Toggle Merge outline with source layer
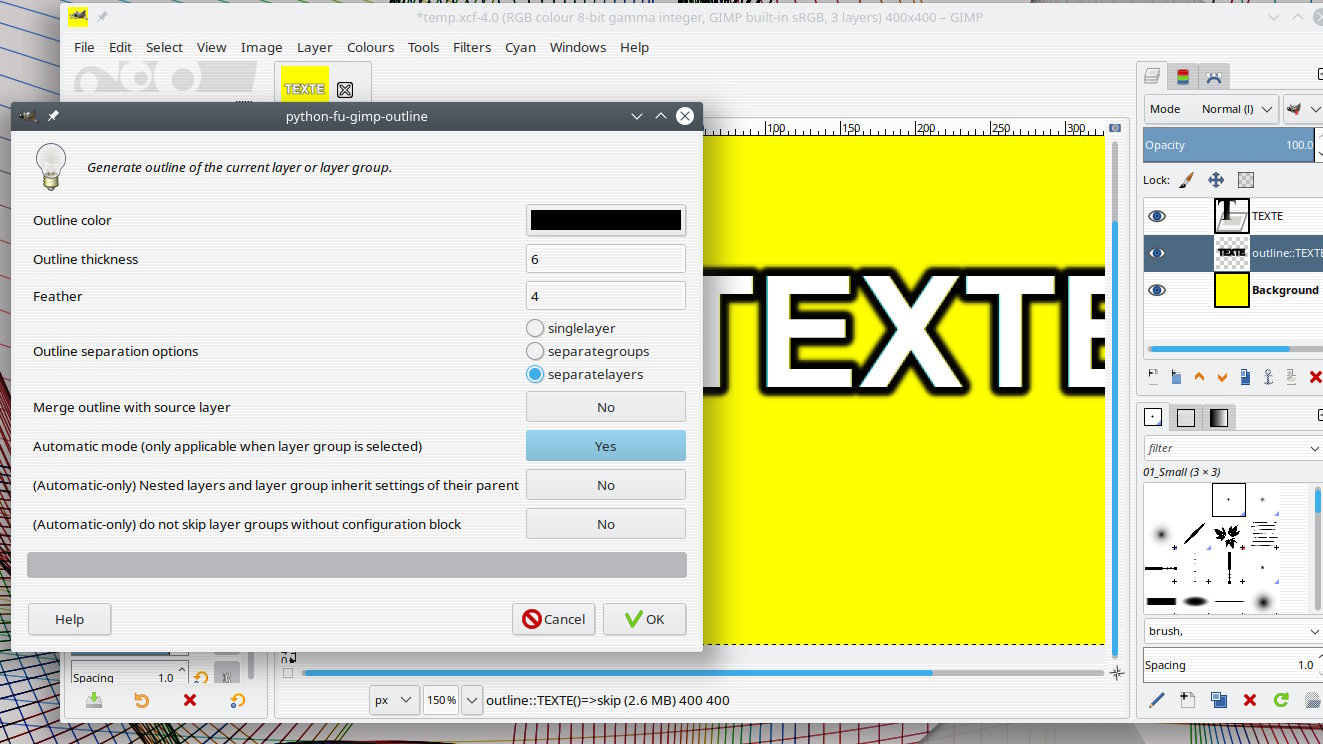The width and height of the screenshot is (1323, 744). point(606,407)
